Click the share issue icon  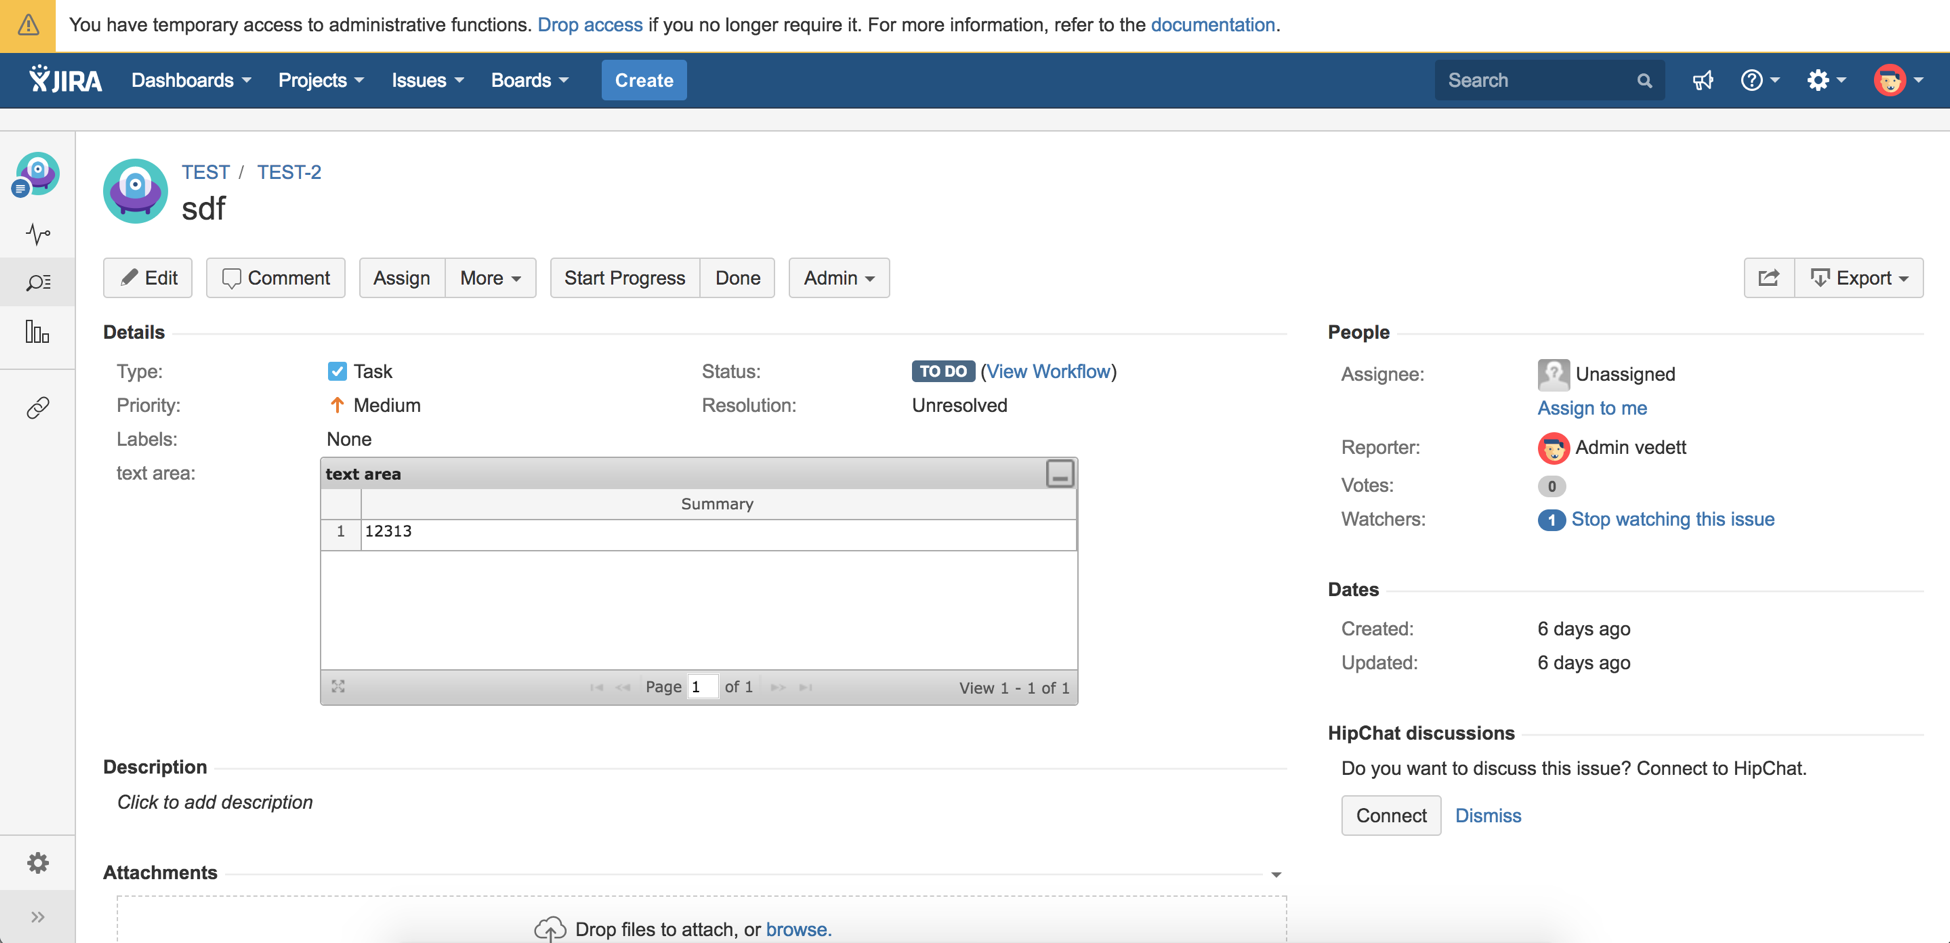point(1768,278)
